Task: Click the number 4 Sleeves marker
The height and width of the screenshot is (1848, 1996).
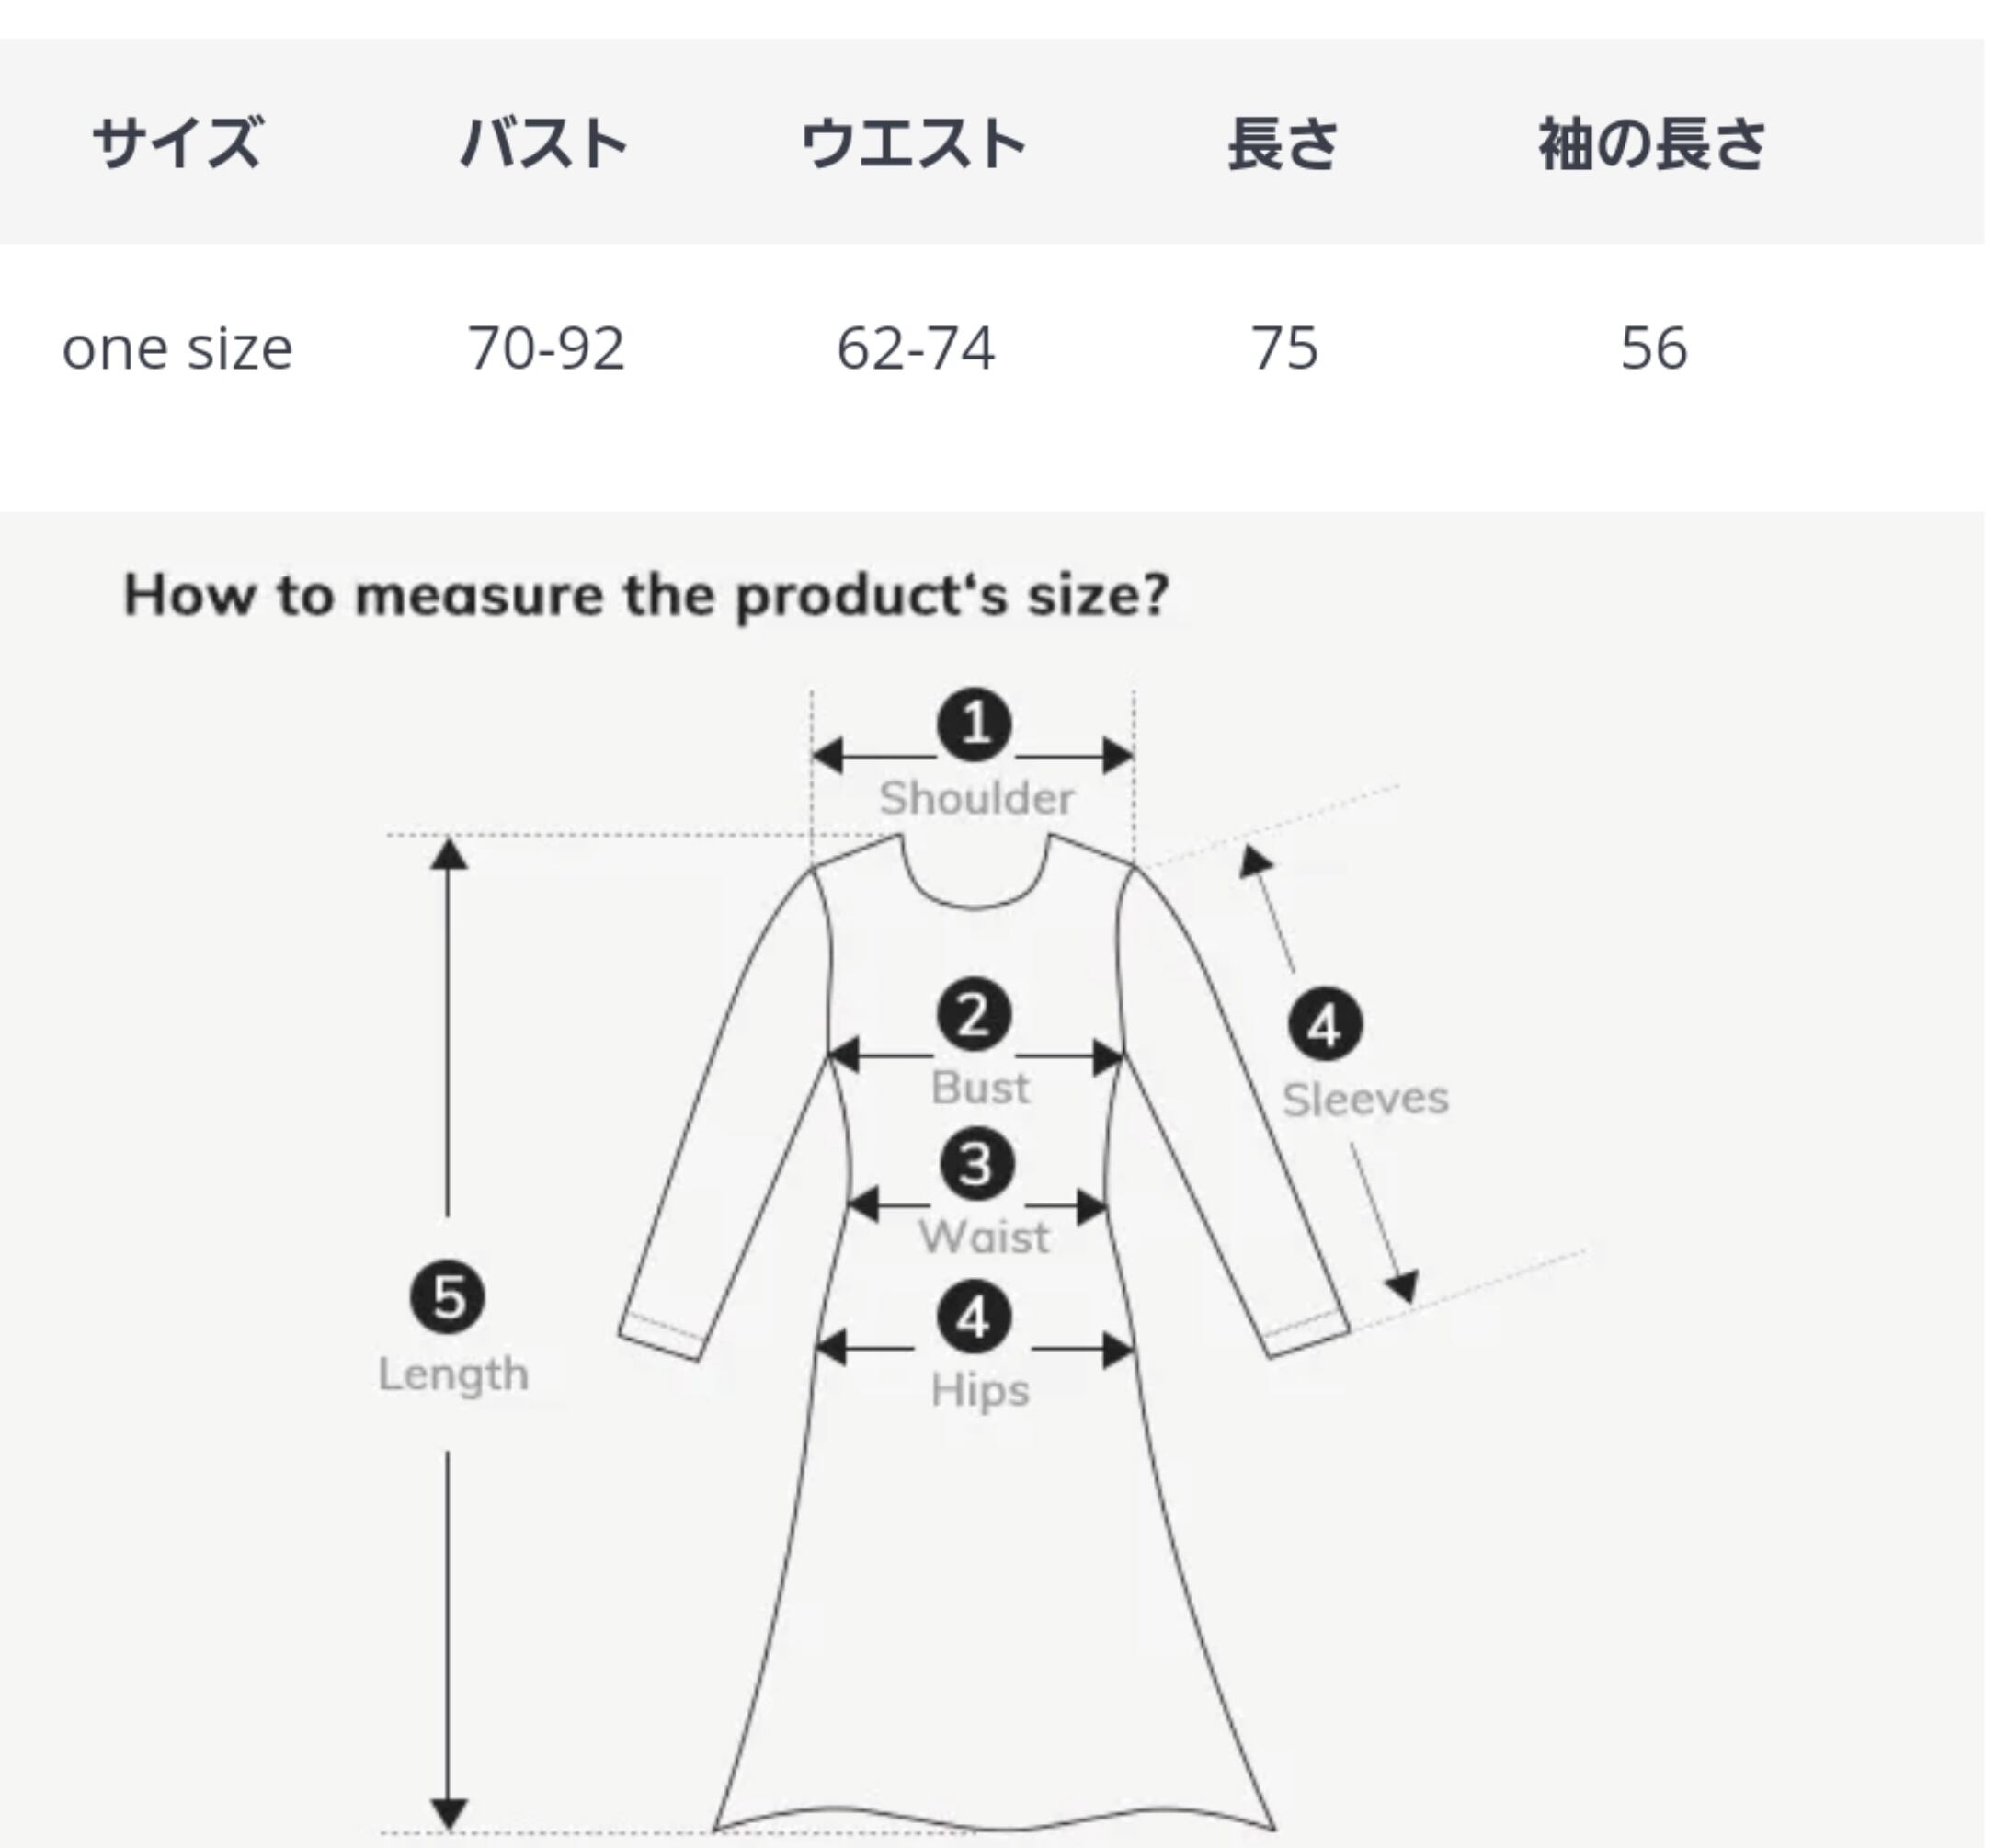Action: tap(1324, 1024)
